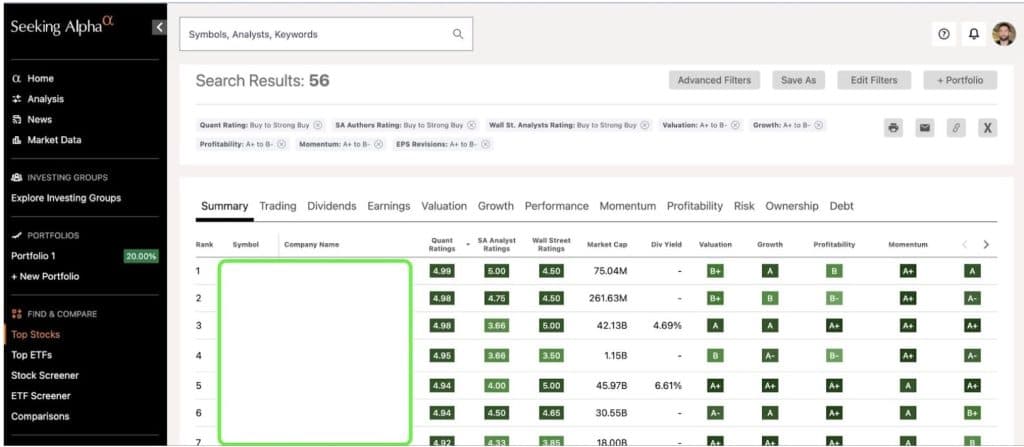The width and height of the screenshot is (1024, 447).
Task: Switch to the Trading tab
Action: pos(278,206)
